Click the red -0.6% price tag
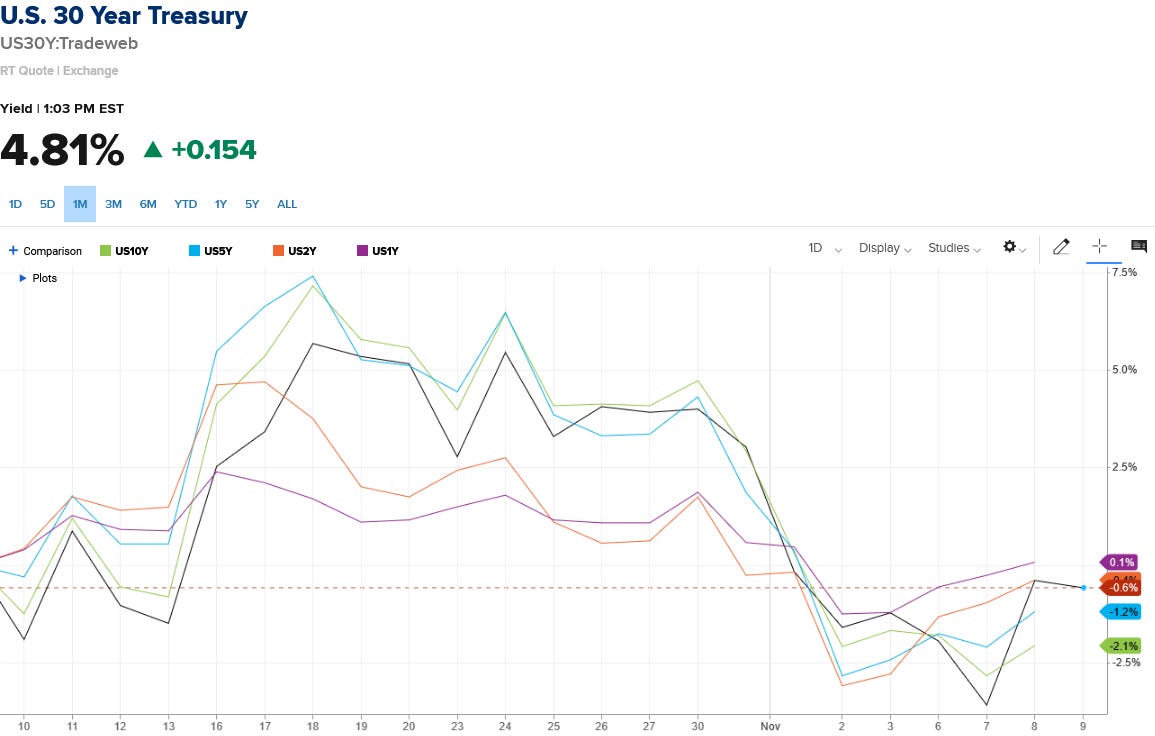1155x736 pixels. click(1121, 587)
